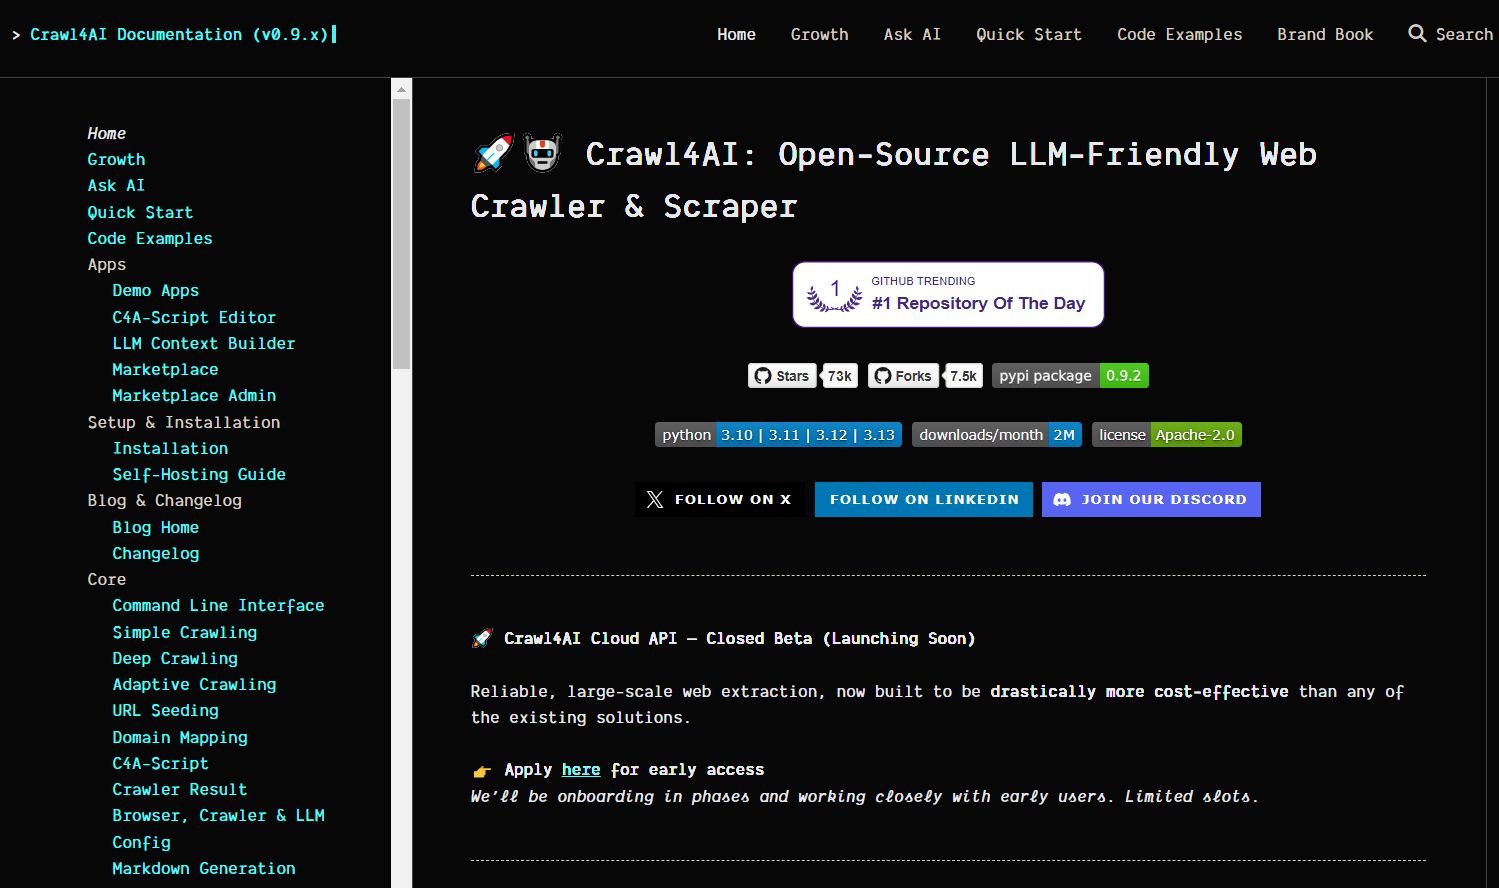Open Blog Home sidebar link
The height and width of the screenshot is (888, 1499).
pyautogui.click(x=155, y=527)
